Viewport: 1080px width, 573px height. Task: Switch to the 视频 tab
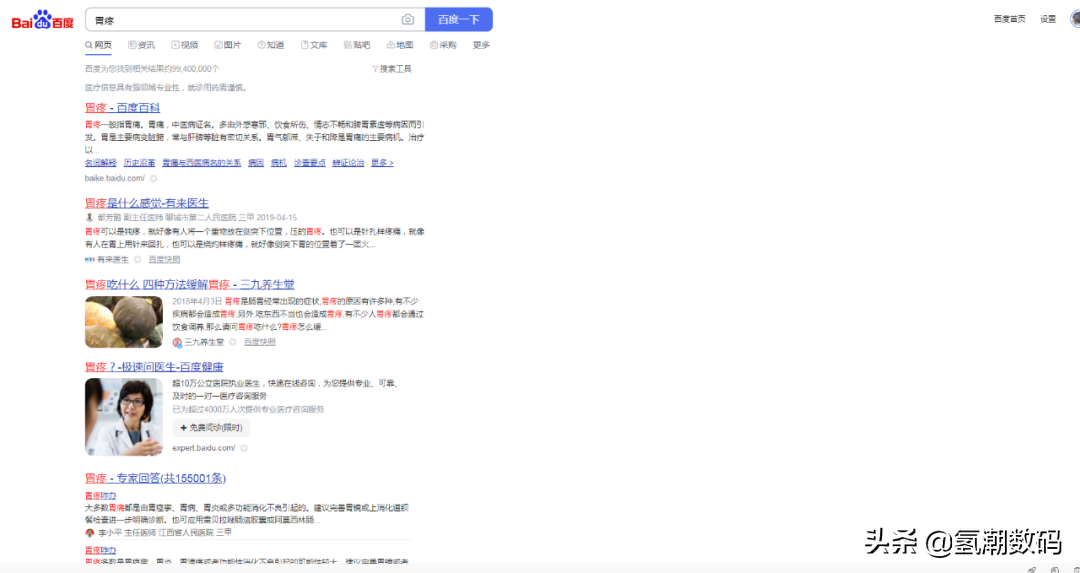185,45
